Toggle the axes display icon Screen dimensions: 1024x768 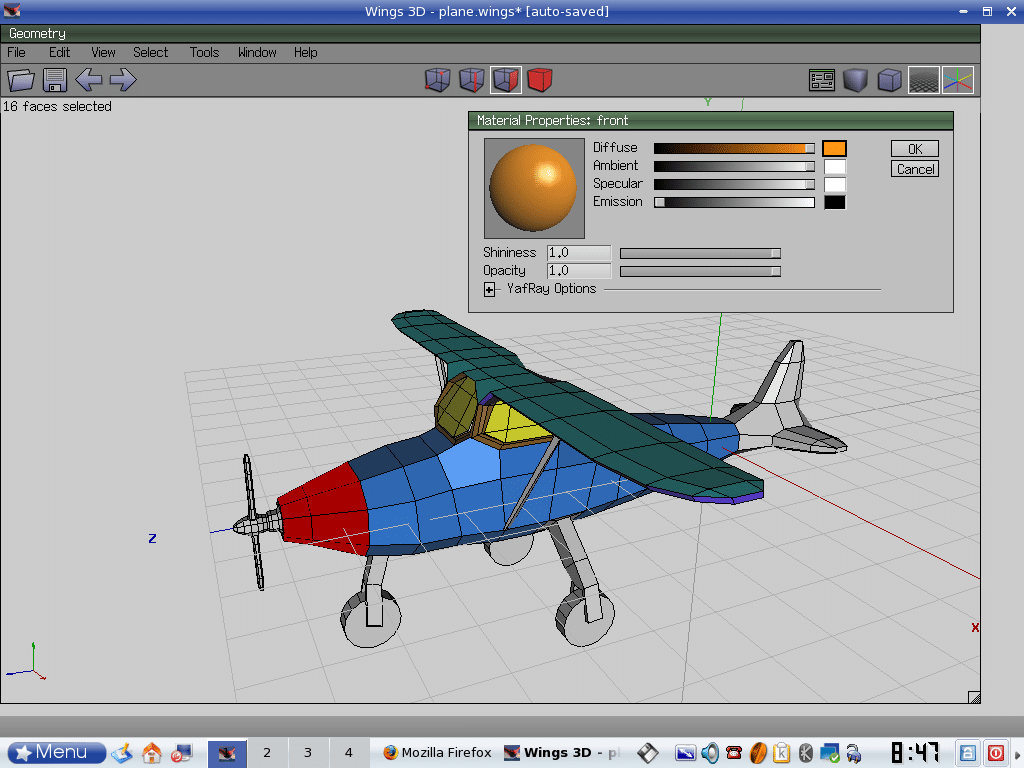957,80
